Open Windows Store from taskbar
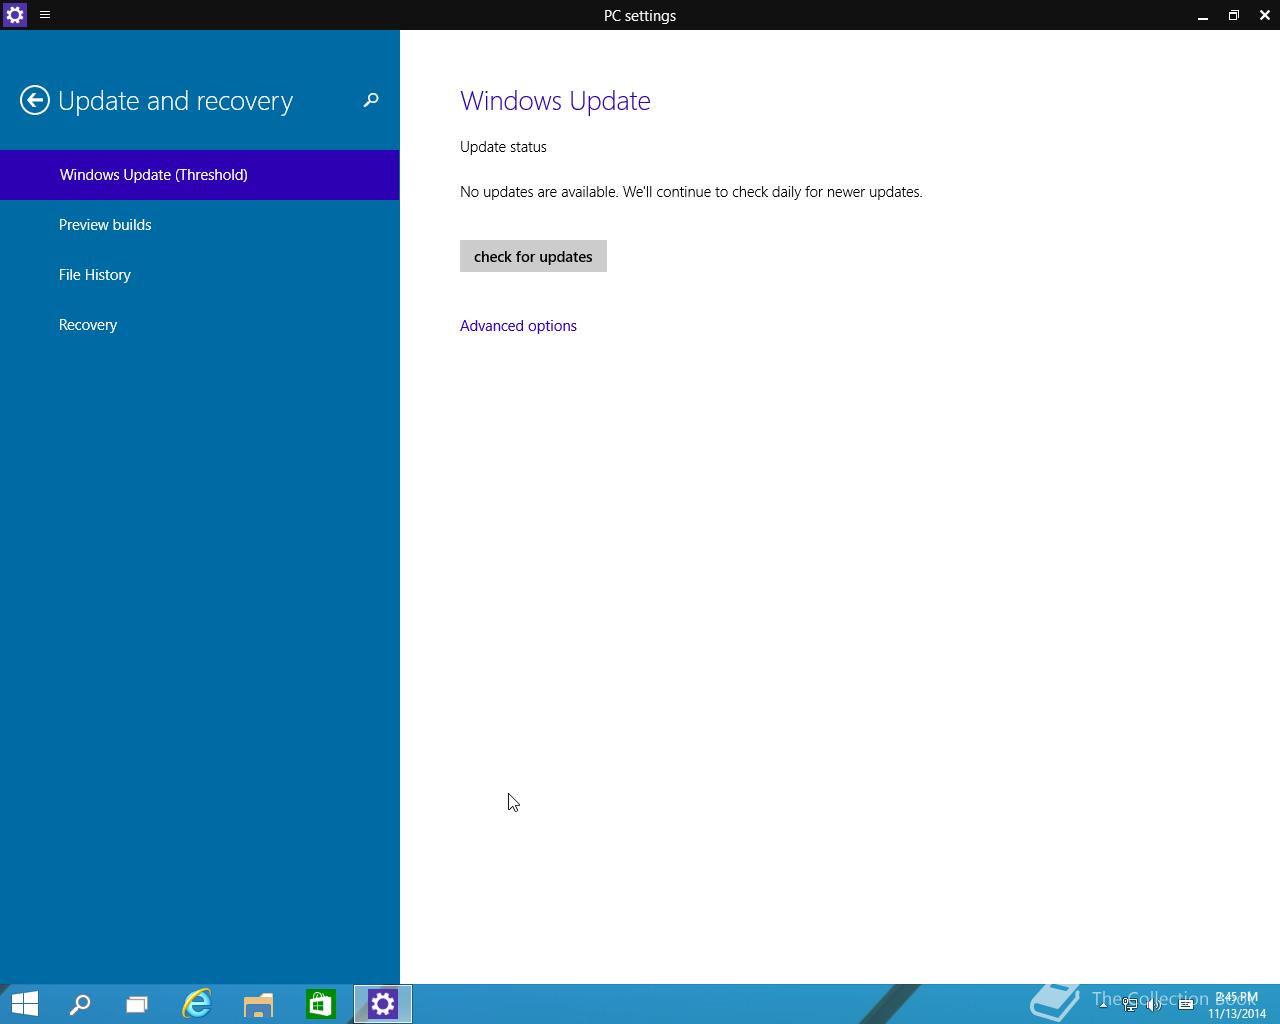1280x1024 pixels. tap(320, 1004)
